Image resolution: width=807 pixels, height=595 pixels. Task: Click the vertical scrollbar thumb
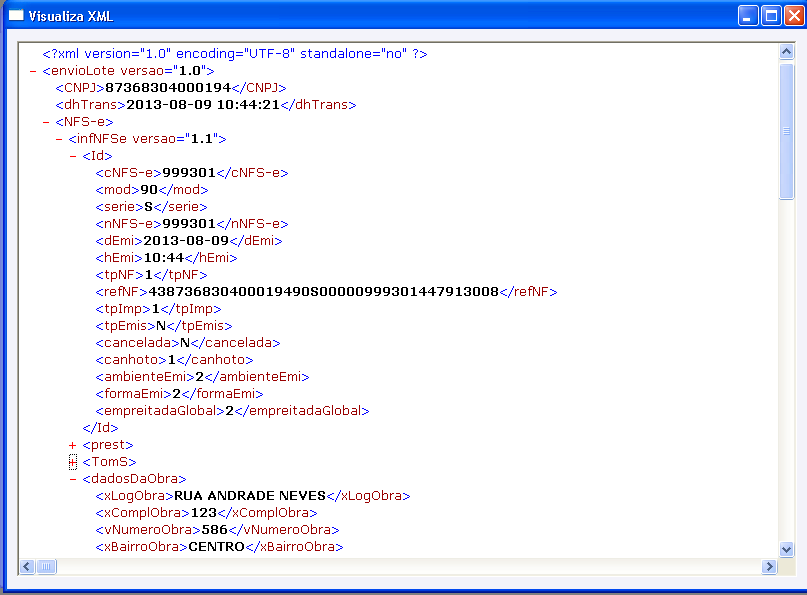point(786,131)
